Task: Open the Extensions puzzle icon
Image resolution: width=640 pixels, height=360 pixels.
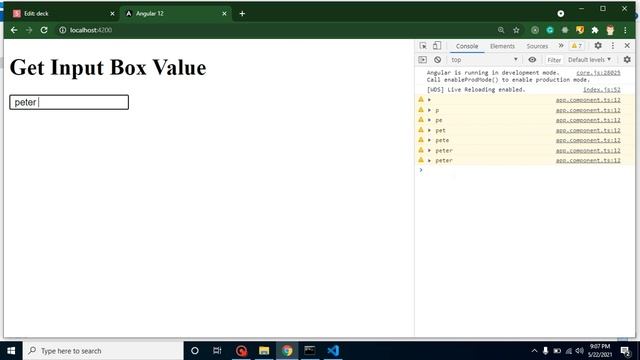Action: pyautogui.click(x=595, y=30)
